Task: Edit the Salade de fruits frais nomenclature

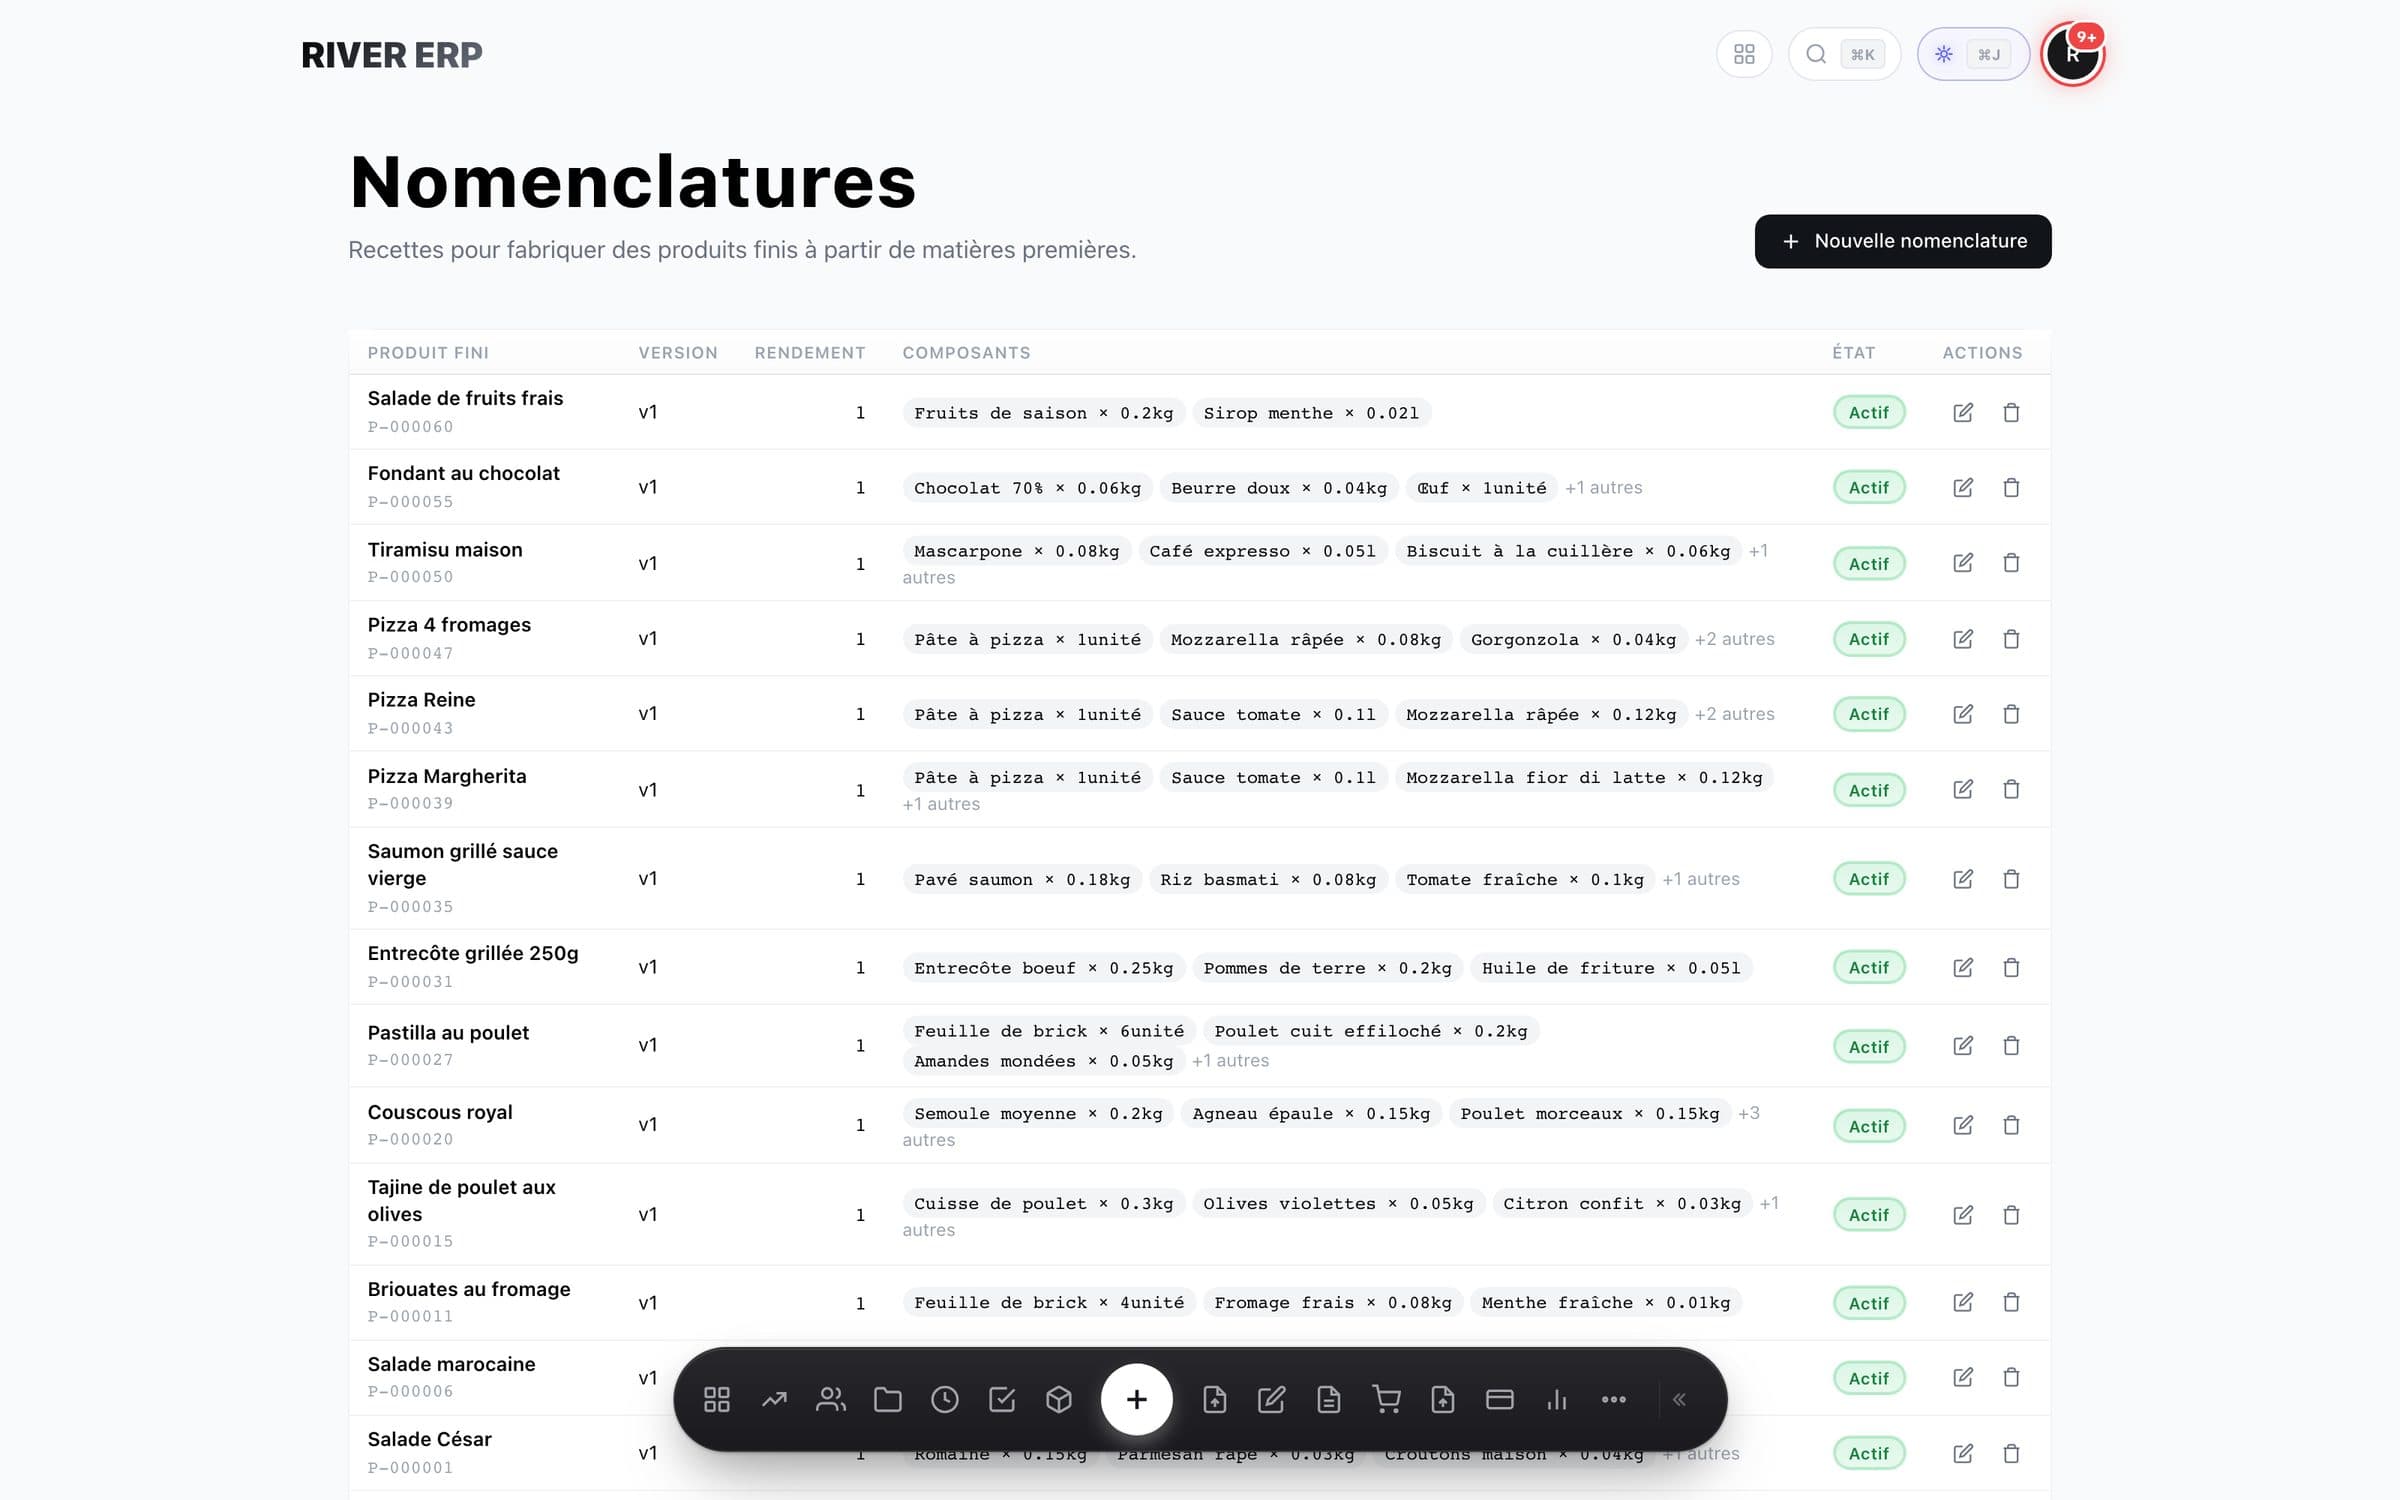Action: (1963, 412)
